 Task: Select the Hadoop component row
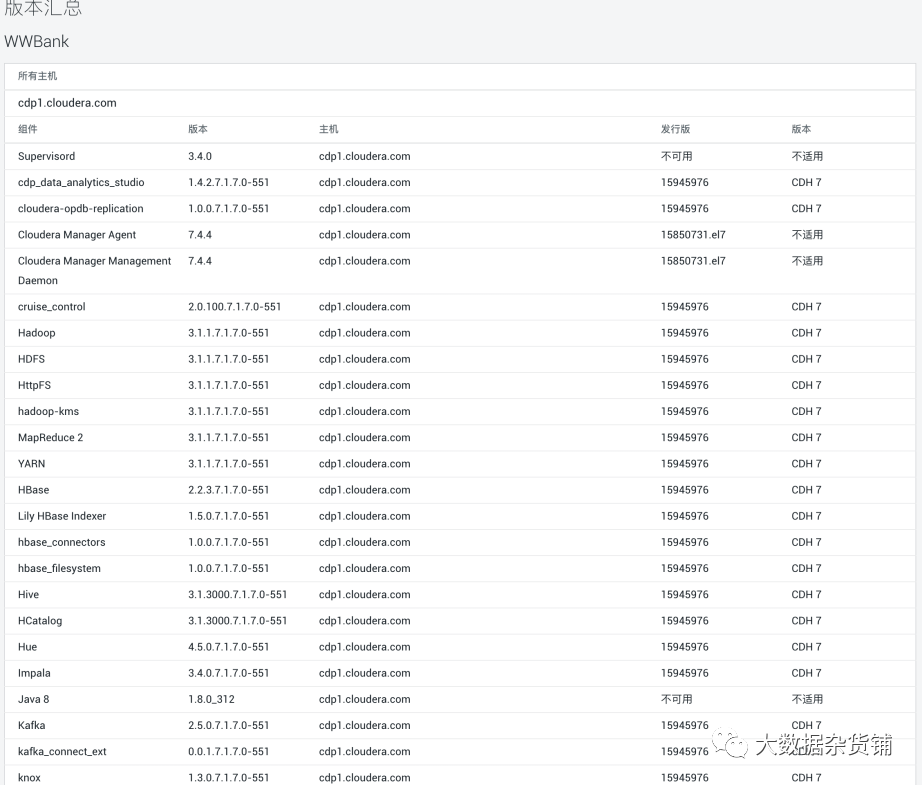[x=460, y=333]
